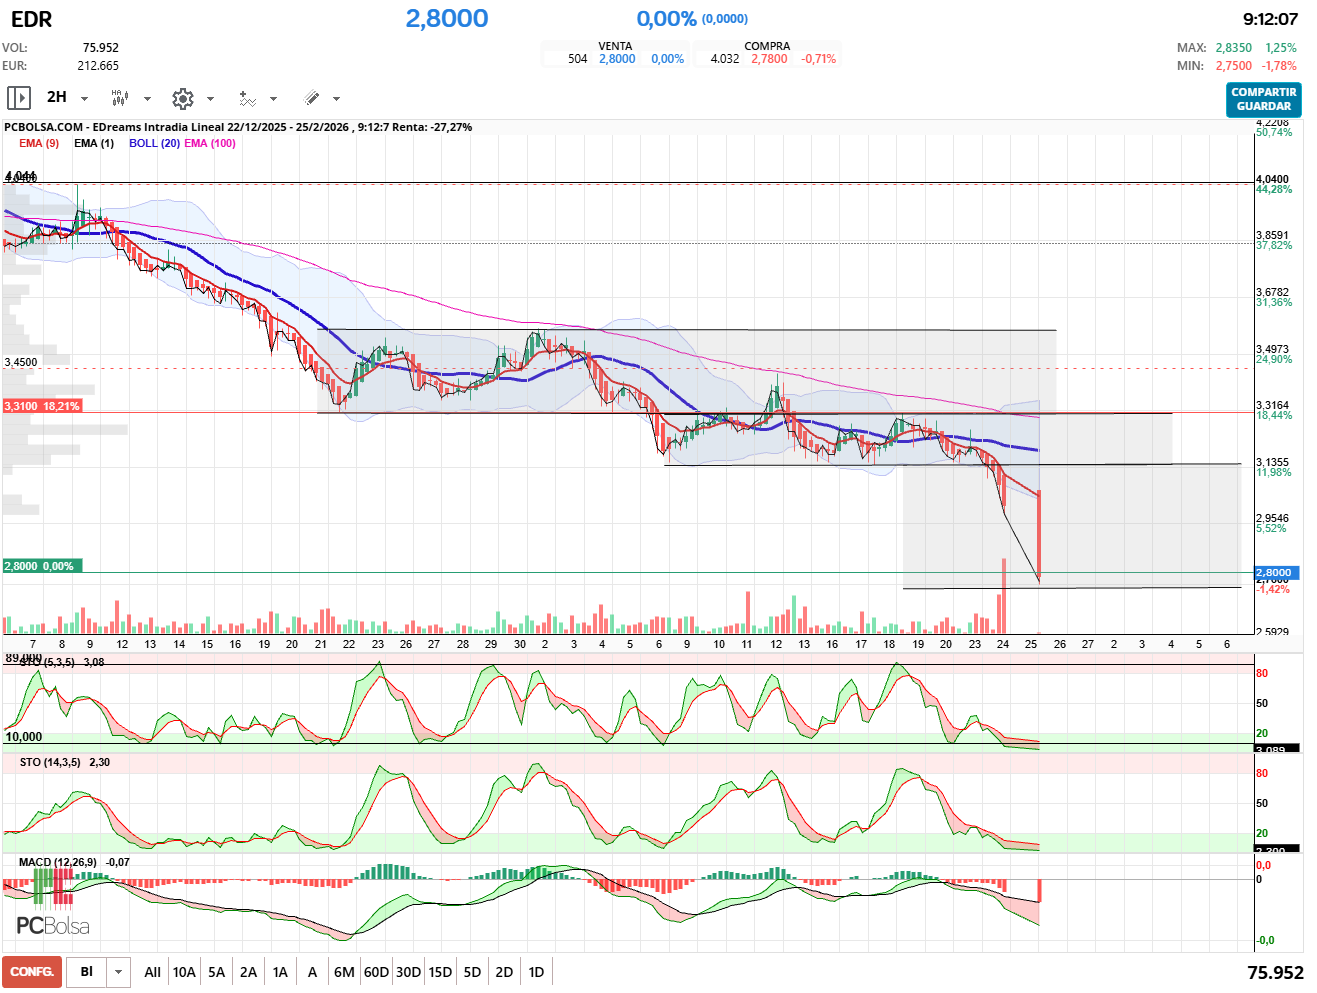
Task: Click the blue 2,8000 price marker
Action: [1273, 573]
